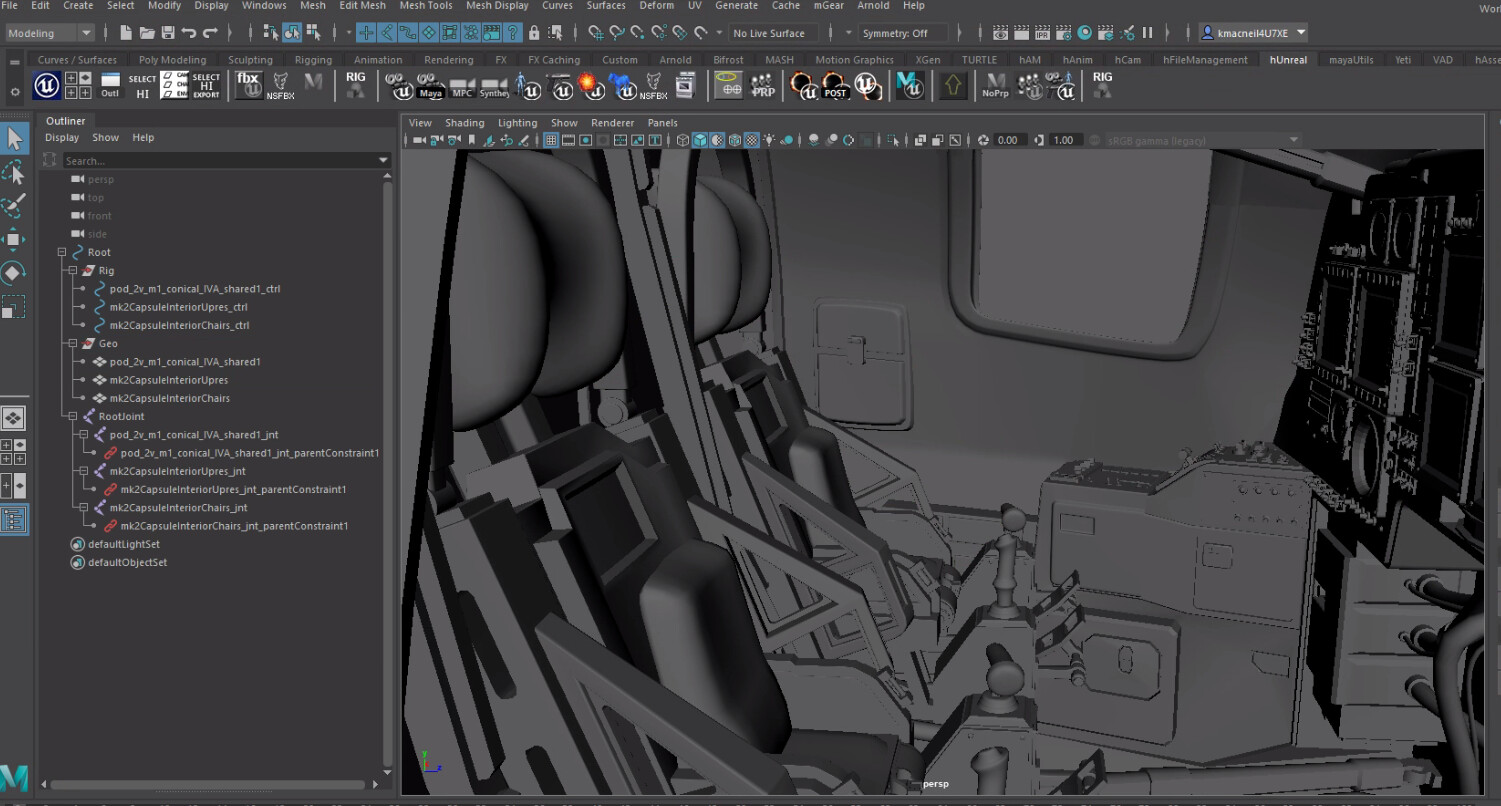Select the Lasso Select tool

pyautogui.click(x=14, y=172)
